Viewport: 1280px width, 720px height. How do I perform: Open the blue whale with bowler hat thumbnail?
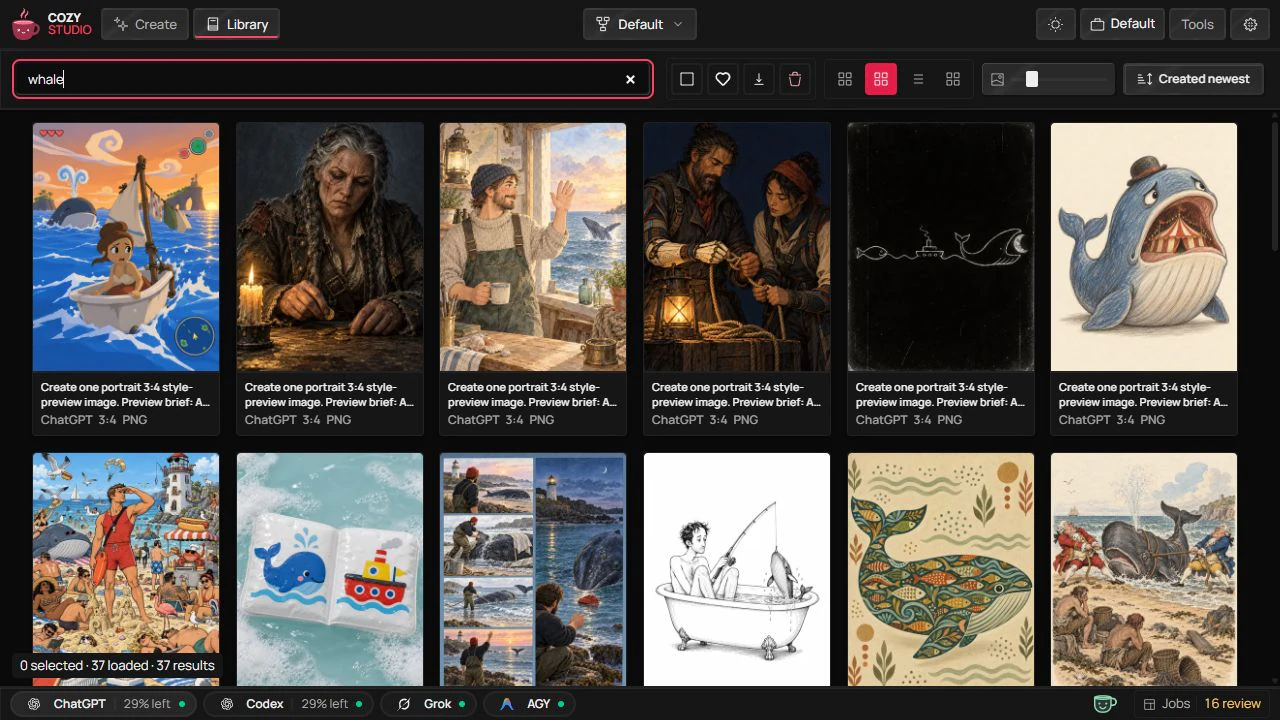1144,247
